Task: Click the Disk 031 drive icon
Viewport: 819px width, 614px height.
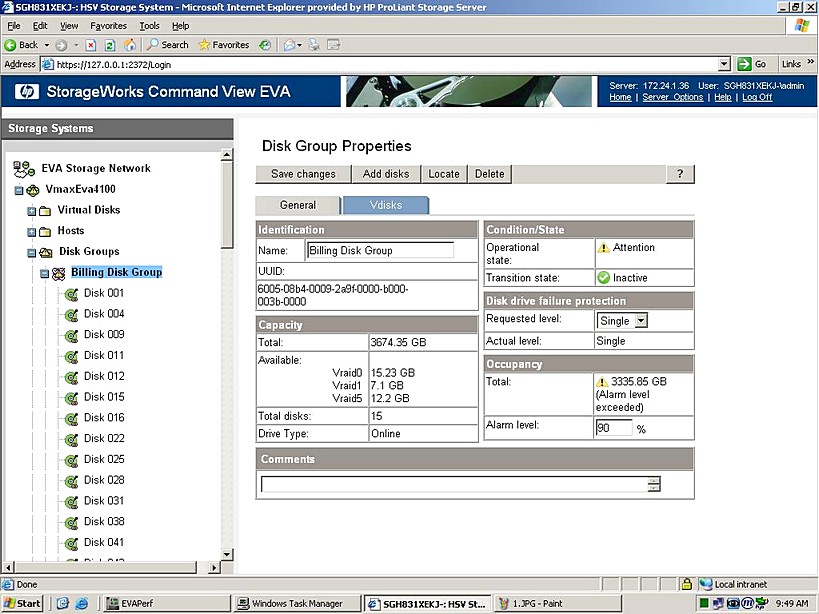Action: click(71, 502)
